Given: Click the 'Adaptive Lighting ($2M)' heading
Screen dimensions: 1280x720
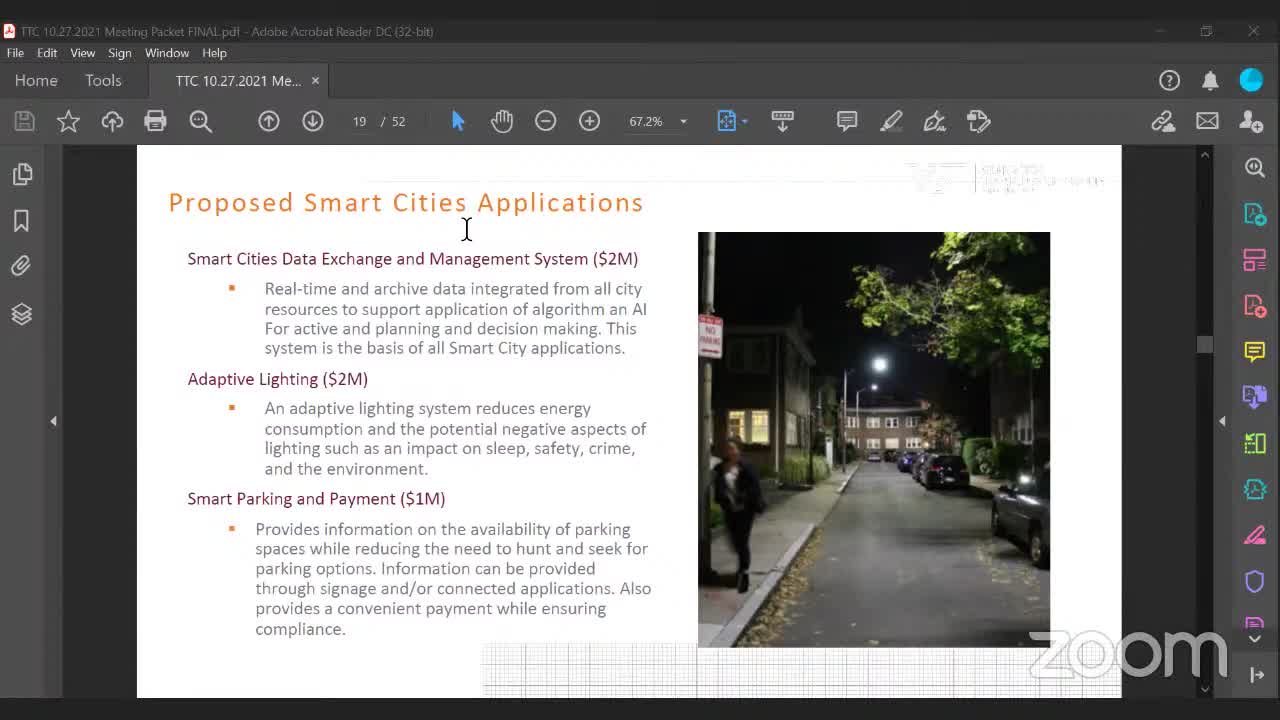Looking at the screenshot, I should coord(278,379).
